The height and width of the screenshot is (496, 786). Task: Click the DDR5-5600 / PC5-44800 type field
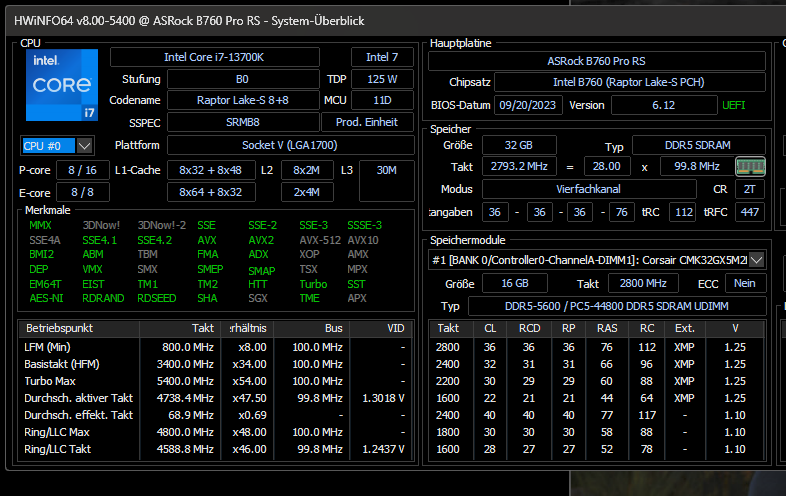(617, 306)
